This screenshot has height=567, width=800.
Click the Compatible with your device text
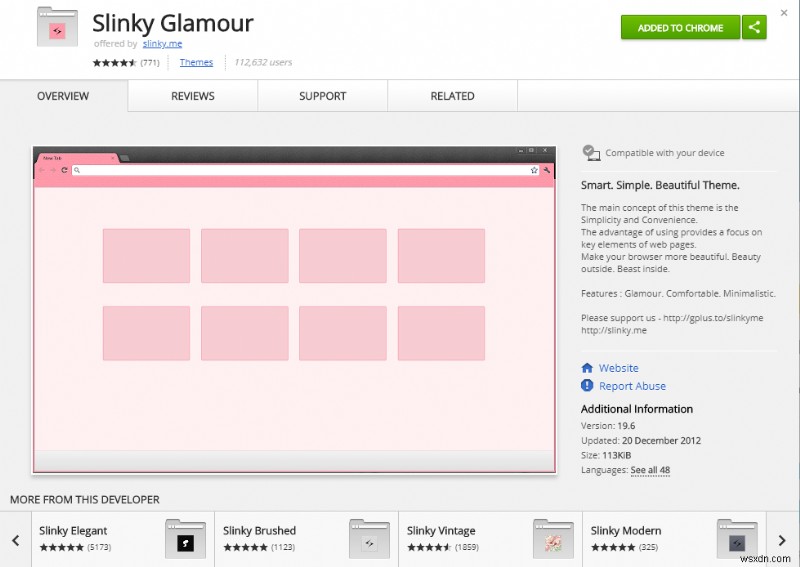click(665, 153)
